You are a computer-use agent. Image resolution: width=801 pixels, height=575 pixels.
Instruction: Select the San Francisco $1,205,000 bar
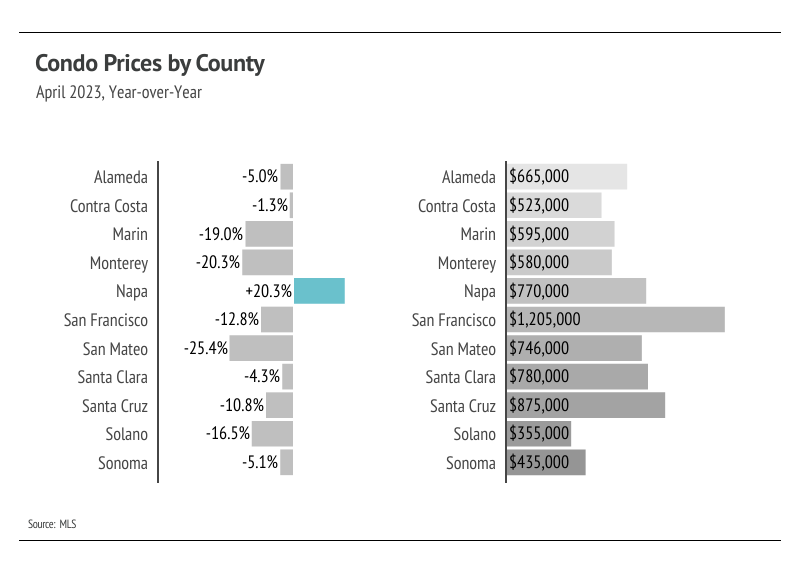(616, 320)
